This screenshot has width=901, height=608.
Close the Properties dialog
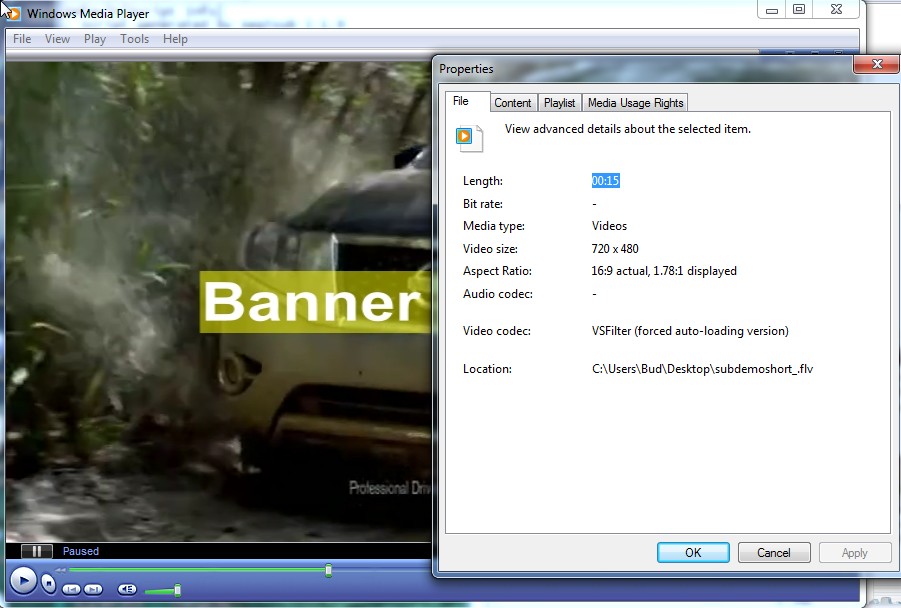tap(877, 64)
